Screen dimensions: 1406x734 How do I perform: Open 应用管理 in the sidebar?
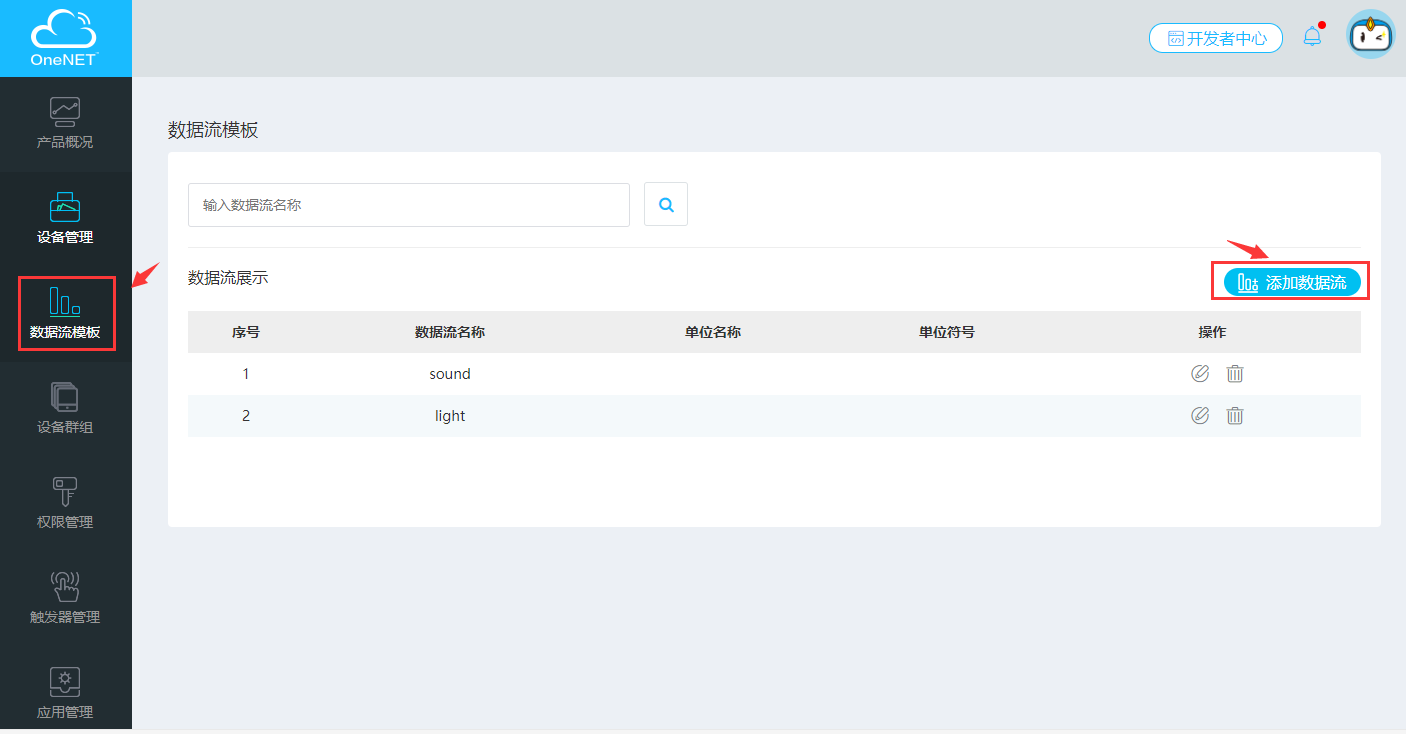[65, 692]
